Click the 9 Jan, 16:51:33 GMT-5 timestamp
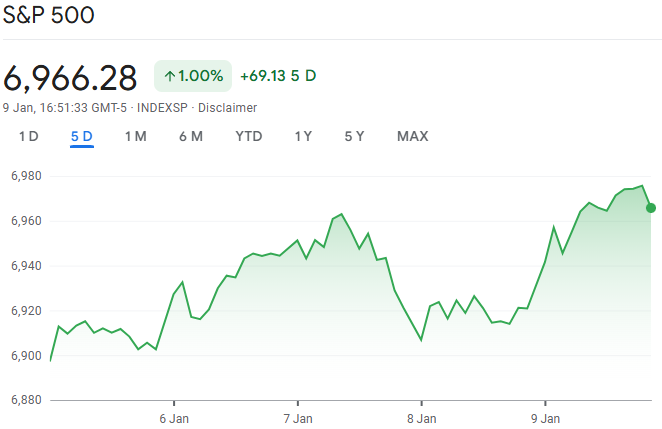662x429 pixels. 65,108
